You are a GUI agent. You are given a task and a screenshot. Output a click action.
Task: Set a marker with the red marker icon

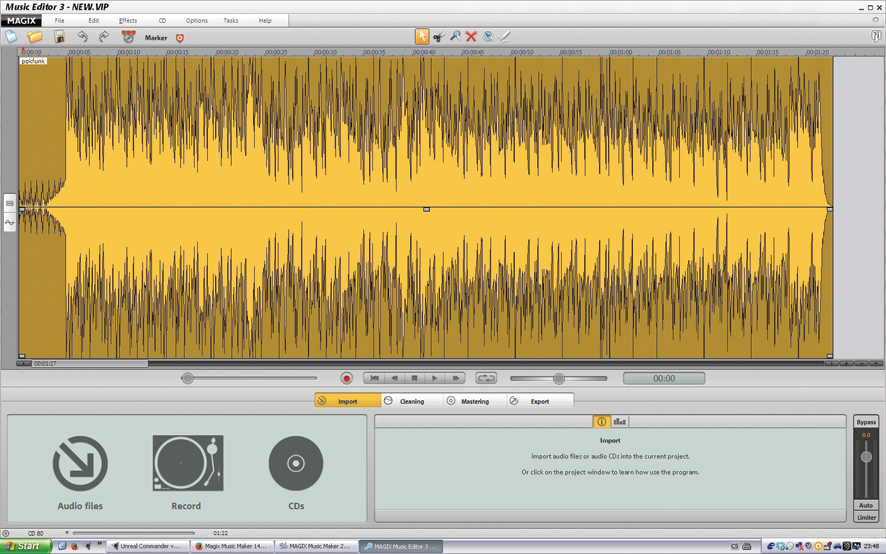pyautogui.click(x=180, y=38)
